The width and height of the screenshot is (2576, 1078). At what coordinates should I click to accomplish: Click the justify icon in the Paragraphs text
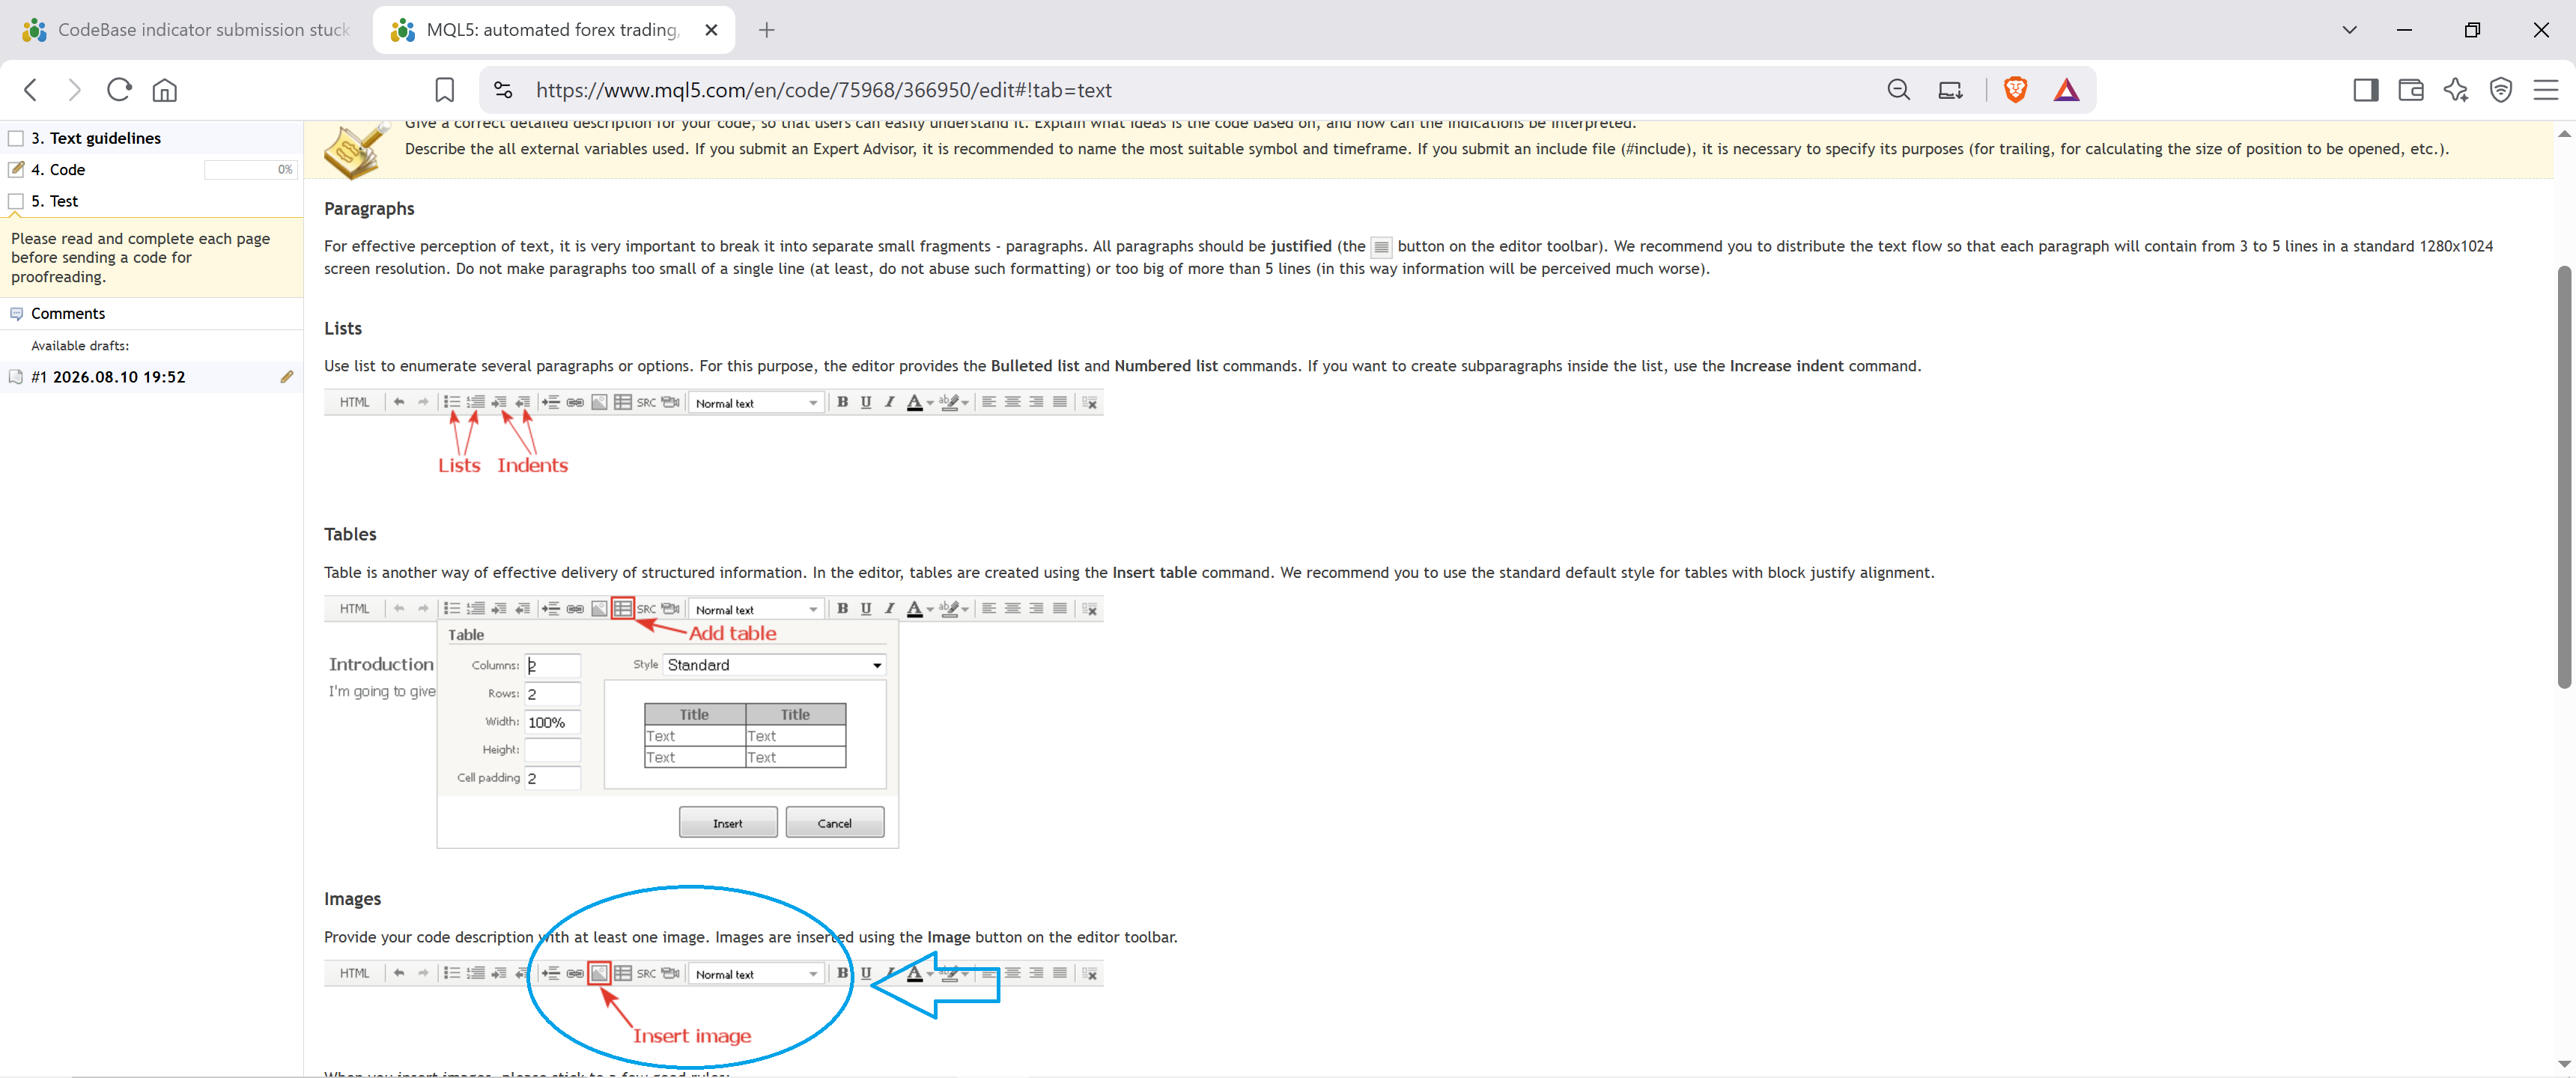coord(1381,247)
